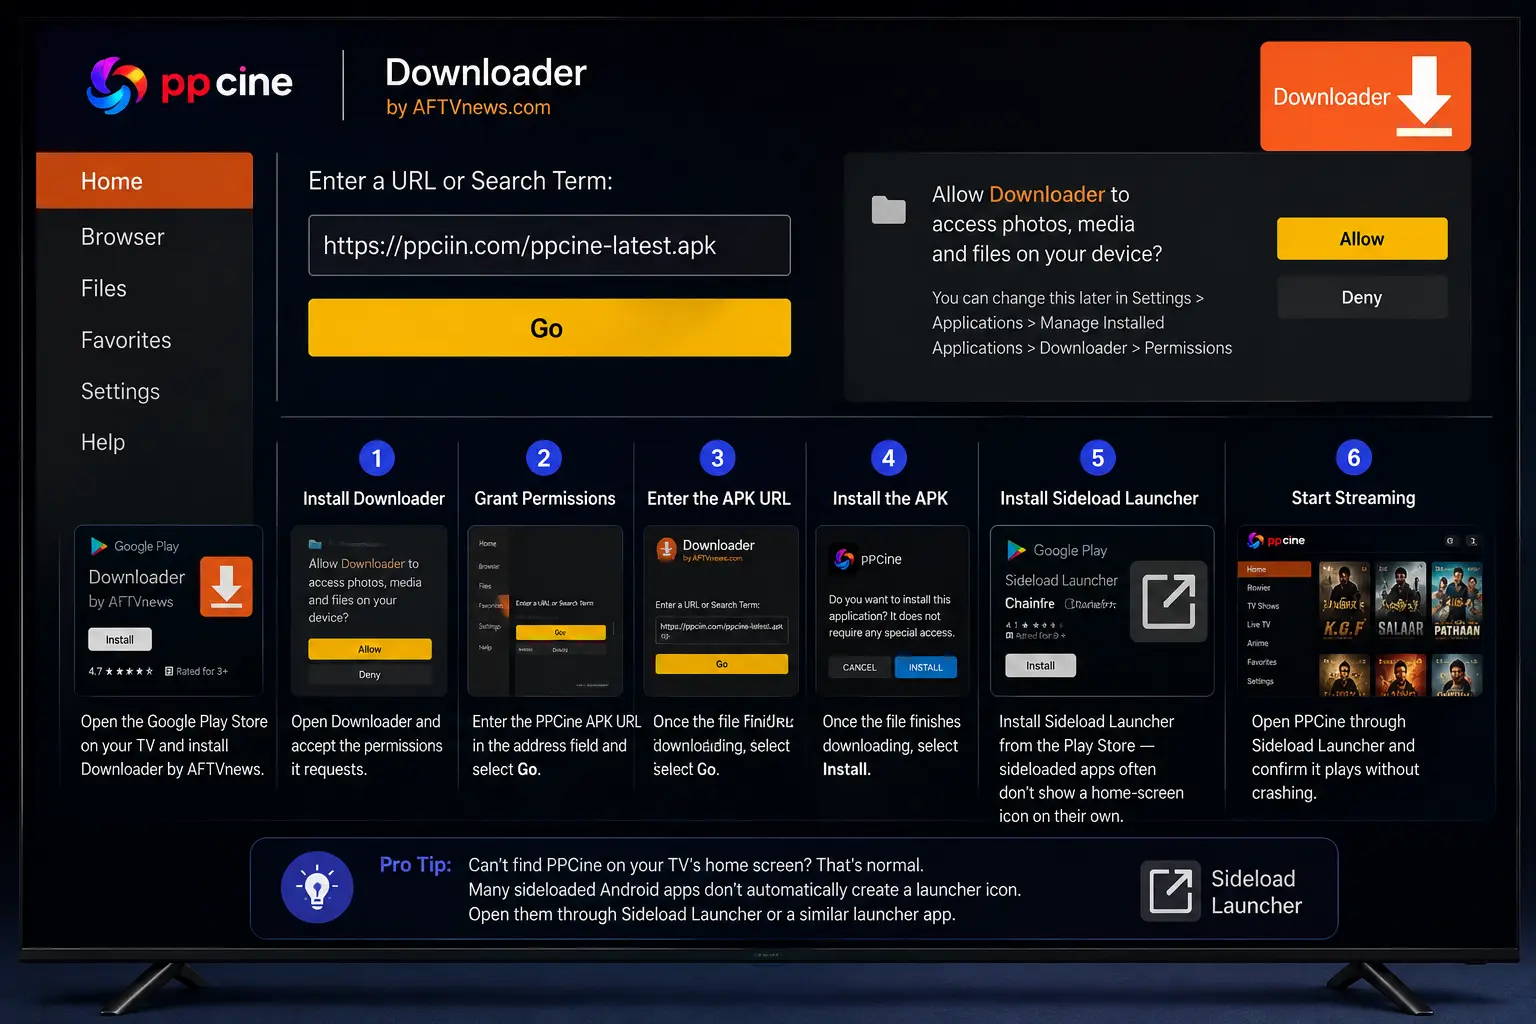
Task: Click the 'Grant Permissions' step heading
Action: (x=545, y=498)
